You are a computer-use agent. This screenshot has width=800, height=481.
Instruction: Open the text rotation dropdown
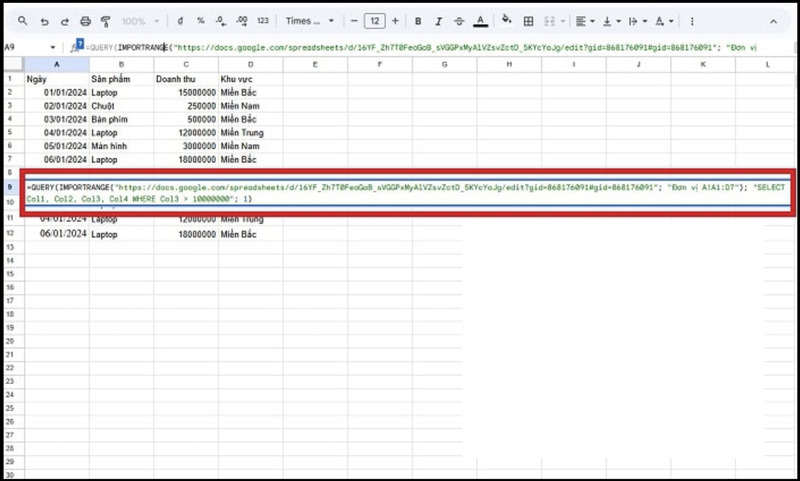664,21
